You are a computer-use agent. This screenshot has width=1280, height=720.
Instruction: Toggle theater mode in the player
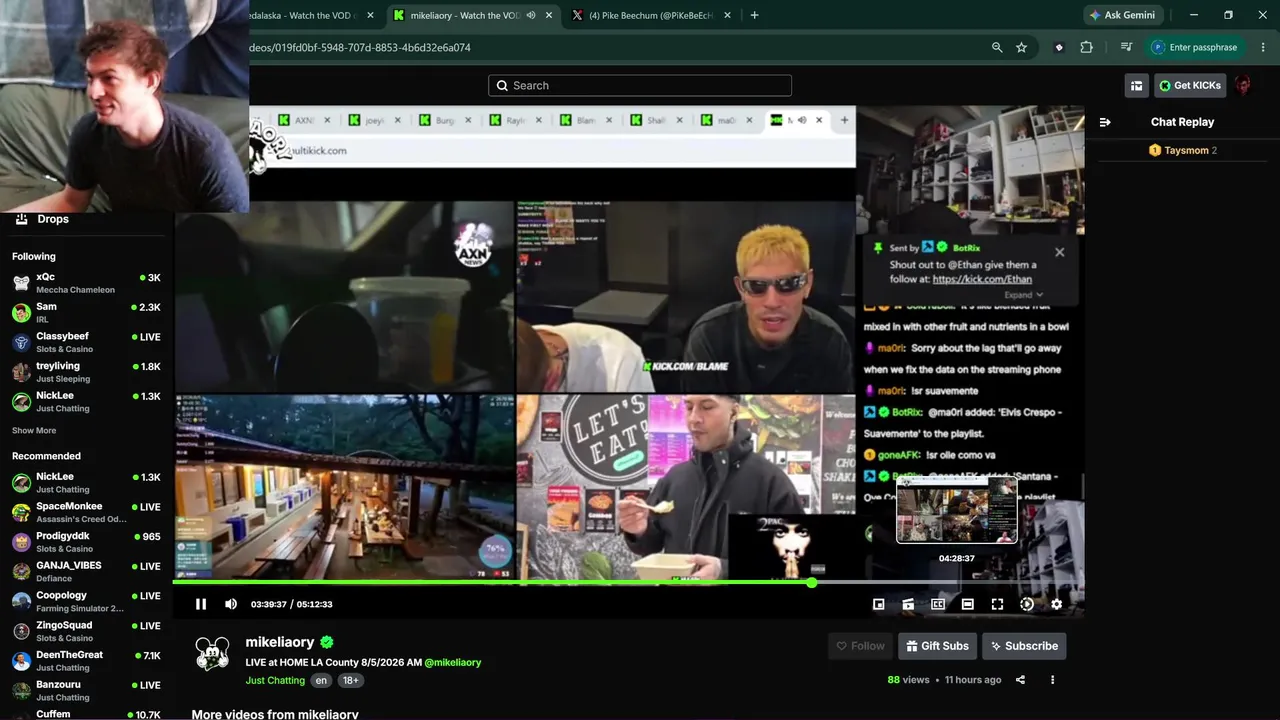968,604
